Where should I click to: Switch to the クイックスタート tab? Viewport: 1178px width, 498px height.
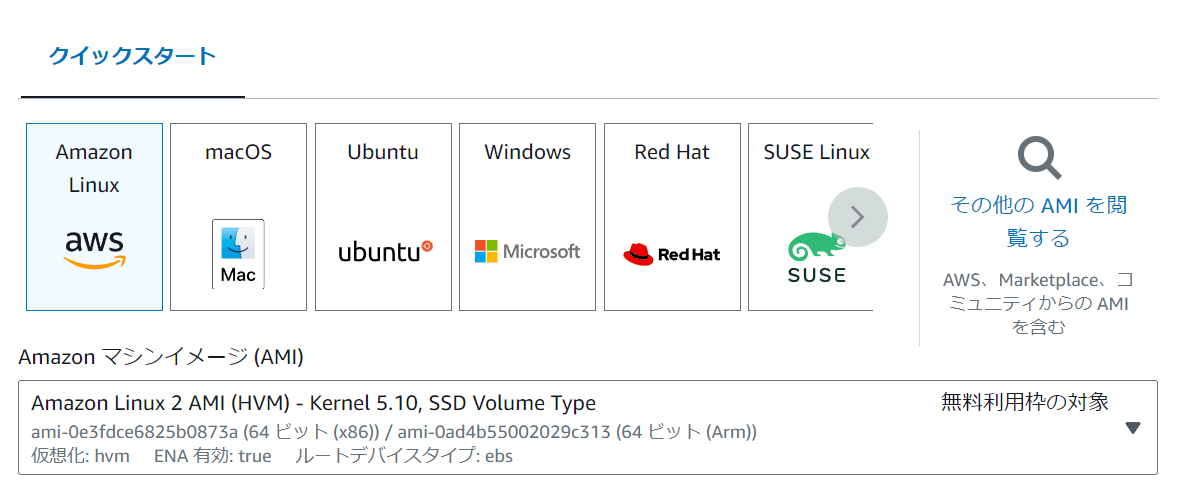point(132,56)
